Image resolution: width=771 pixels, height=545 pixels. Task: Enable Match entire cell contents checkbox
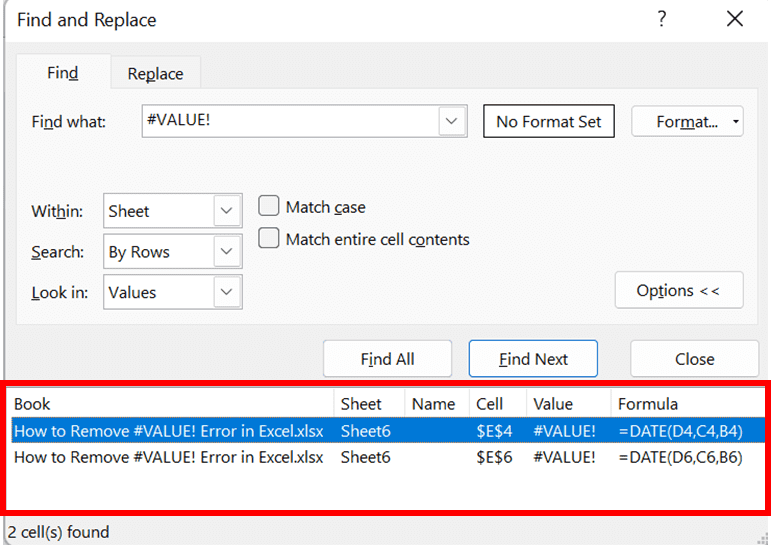pos(268,238)
